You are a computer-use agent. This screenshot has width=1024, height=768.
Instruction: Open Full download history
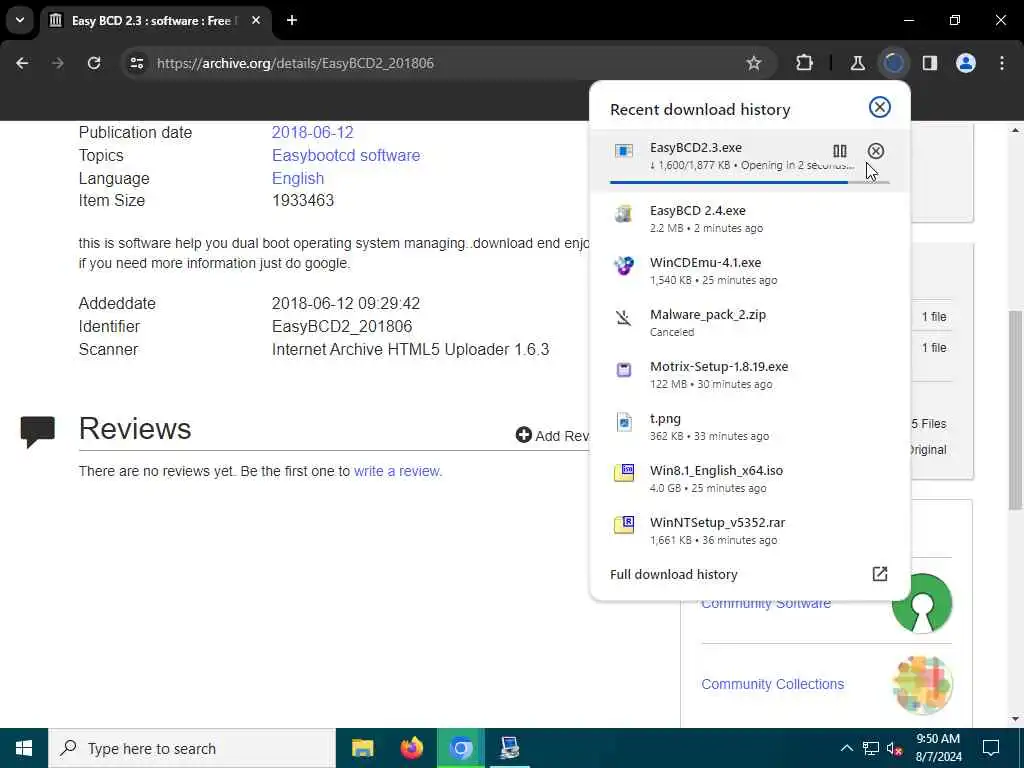[x=750, y=574]
